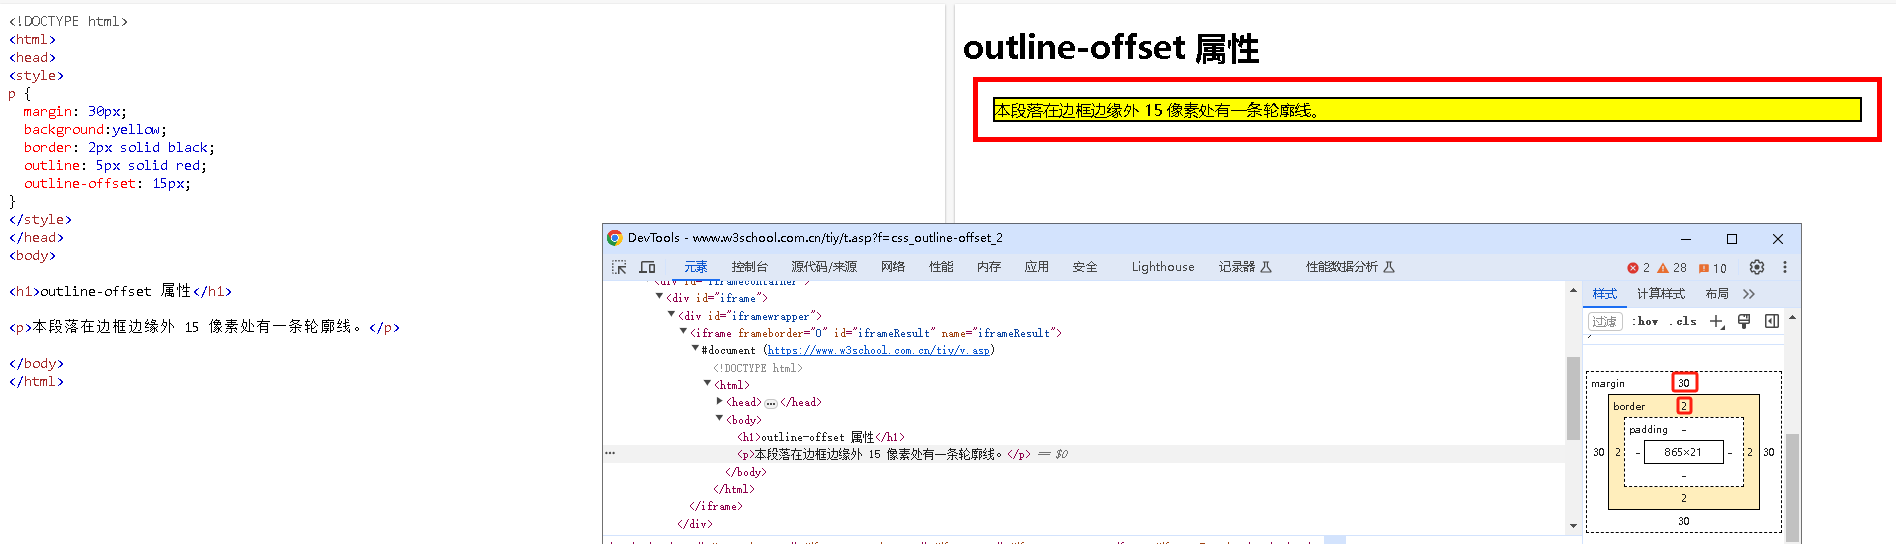Show more styles pane tabs chevron
The height and width of the screenshot is (544, 1896).
(1749, 294)
